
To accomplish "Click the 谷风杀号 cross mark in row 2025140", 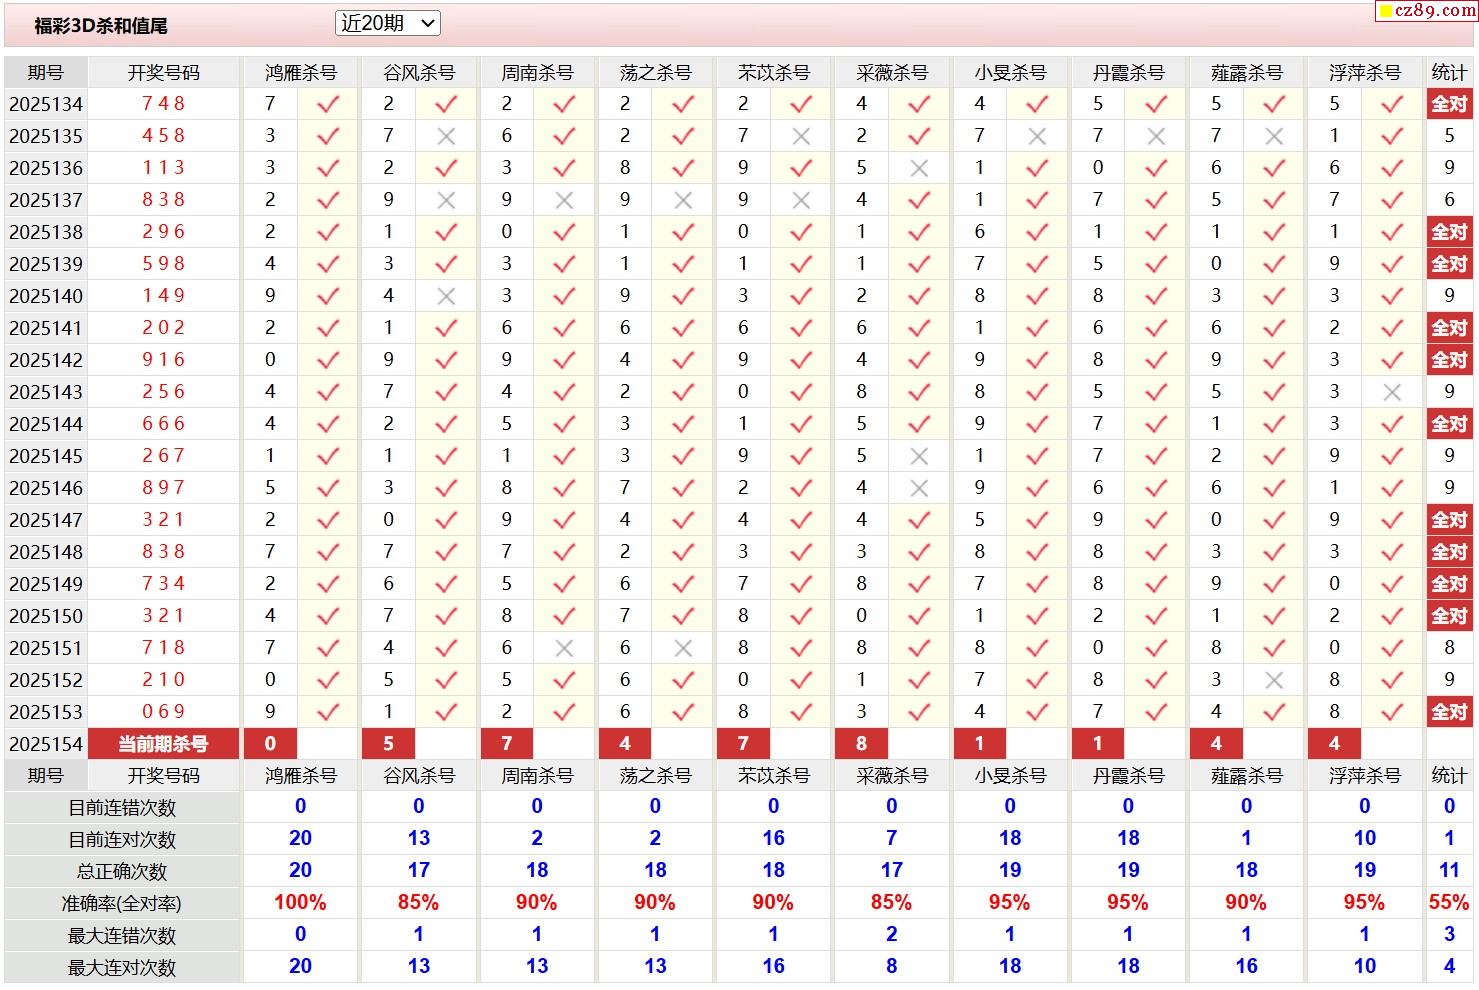I will tap(446, 296).
